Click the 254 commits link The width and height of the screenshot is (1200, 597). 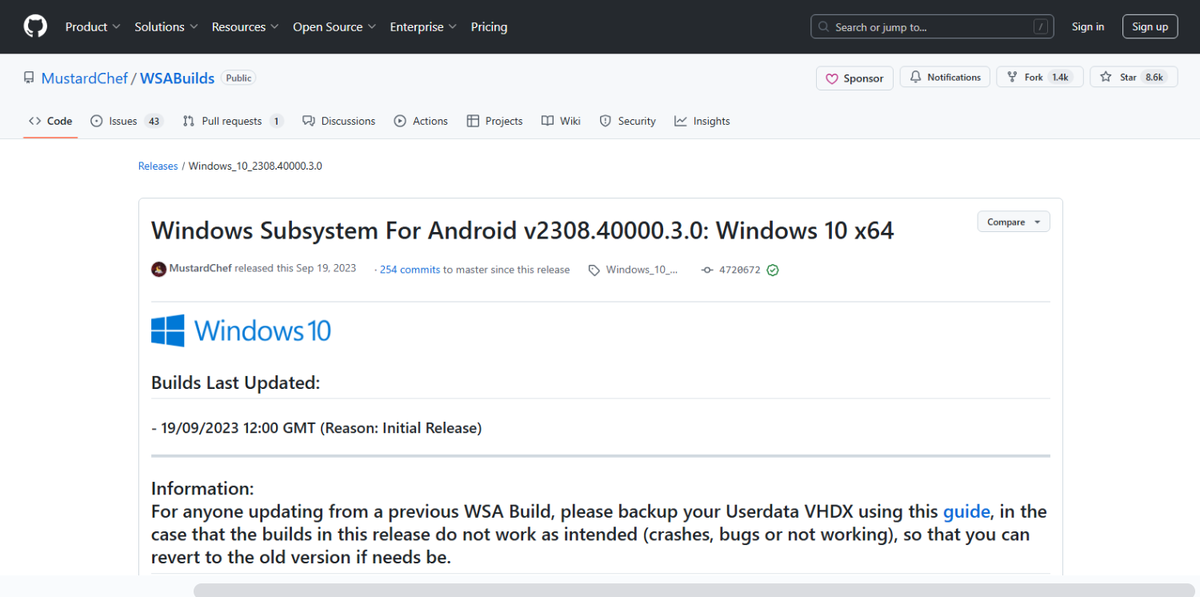(410, 270)
